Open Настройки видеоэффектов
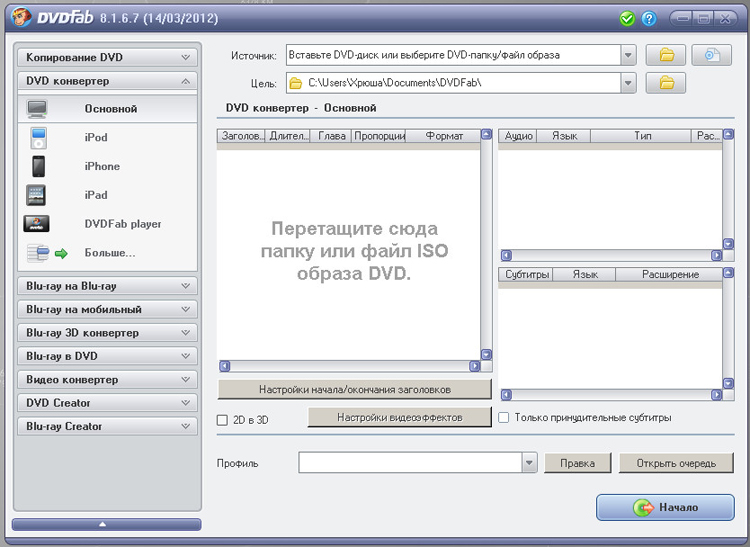The width and height of the screenshot is (750, 547). [x=399, y=417]
